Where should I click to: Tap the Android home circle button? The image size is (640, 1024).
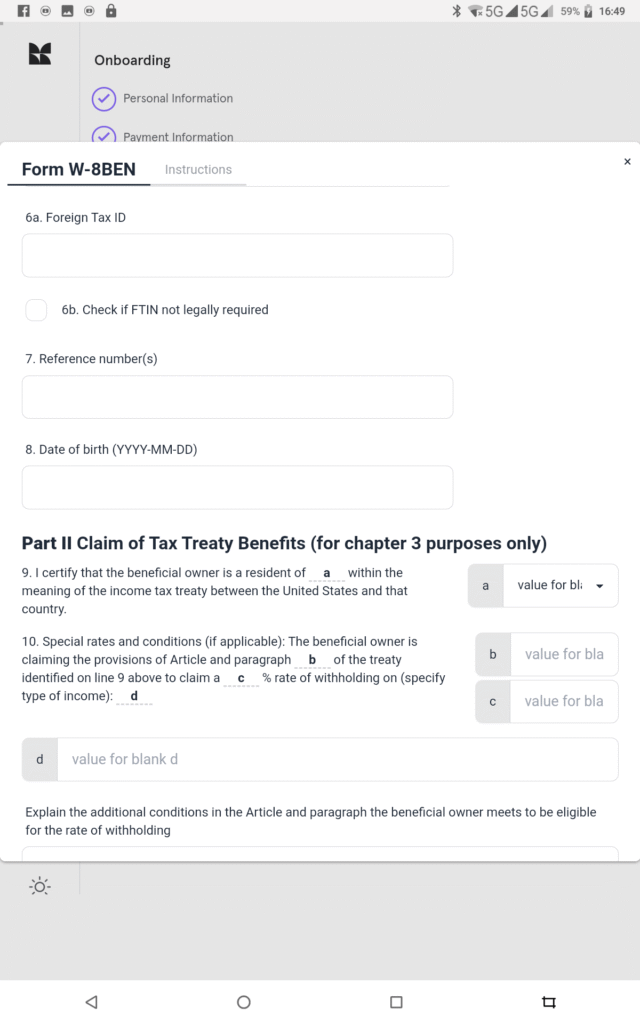coord(243,1001)
